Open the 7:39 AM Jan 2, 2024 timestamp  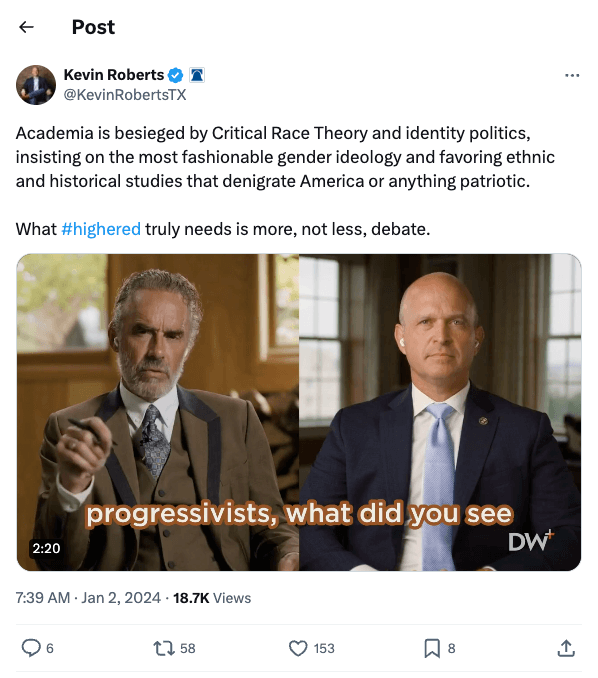(x=88, y=598)
